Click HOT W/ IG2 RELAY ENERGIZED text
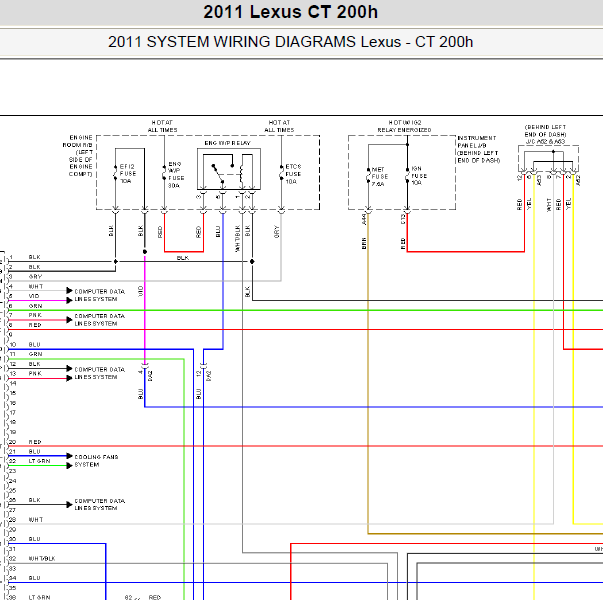The image size is (603, 600). tap(404, 126)
